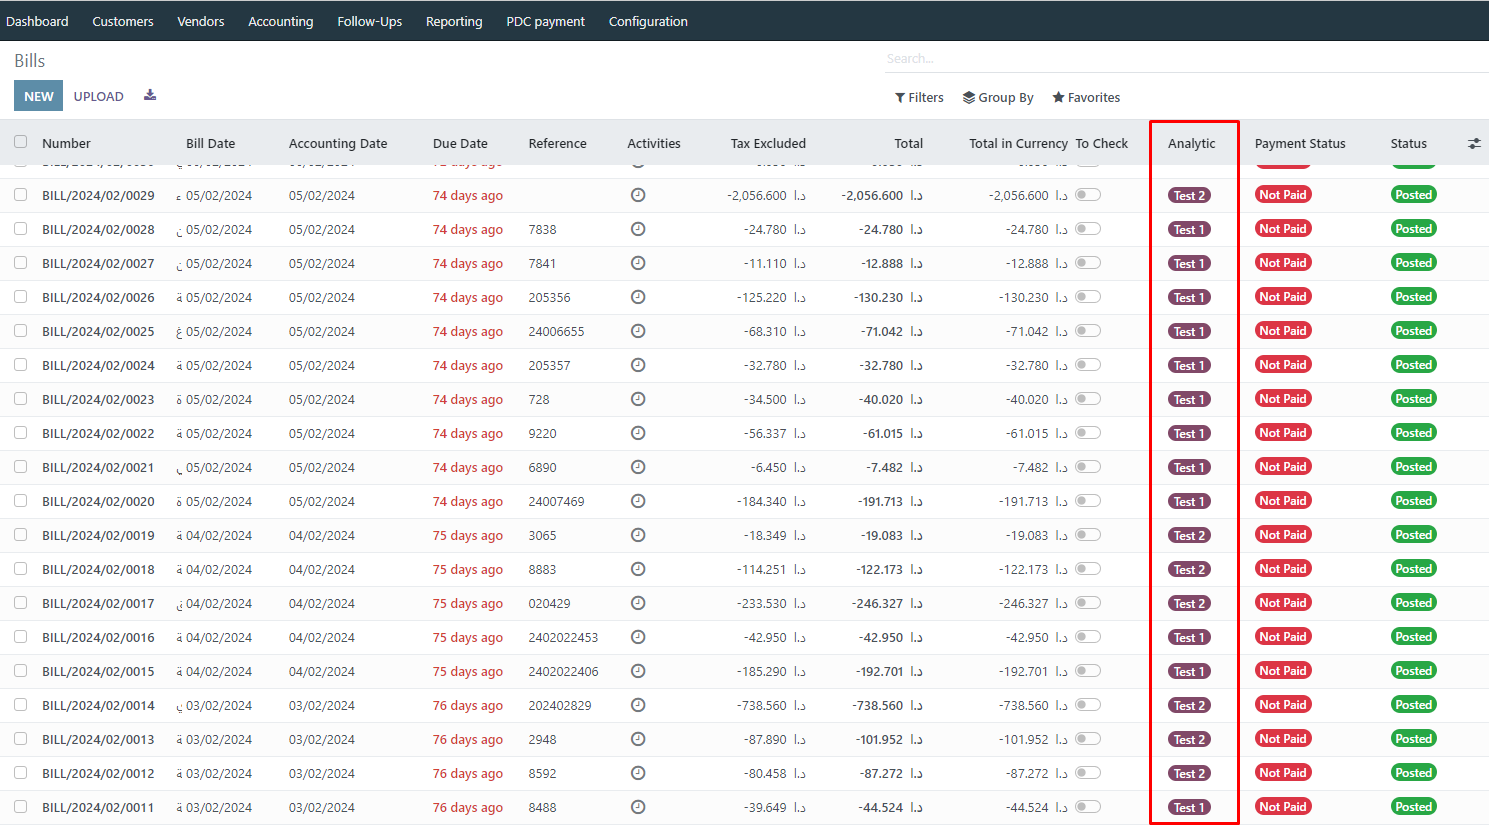Click activity clock for BILL/2024/02/0026

(x=638, y=297)
